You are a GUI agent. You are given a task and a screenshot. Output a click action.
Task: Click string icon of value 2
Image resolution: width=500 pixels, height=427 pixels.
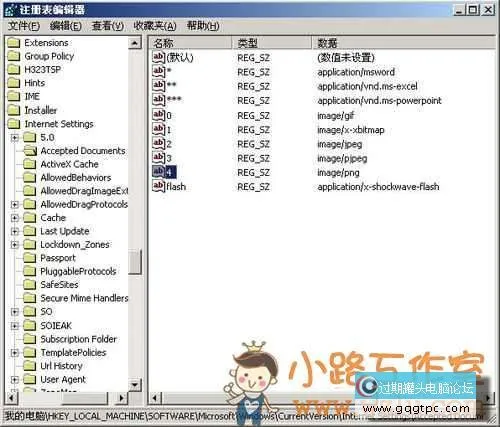click(x=158, y=143)
